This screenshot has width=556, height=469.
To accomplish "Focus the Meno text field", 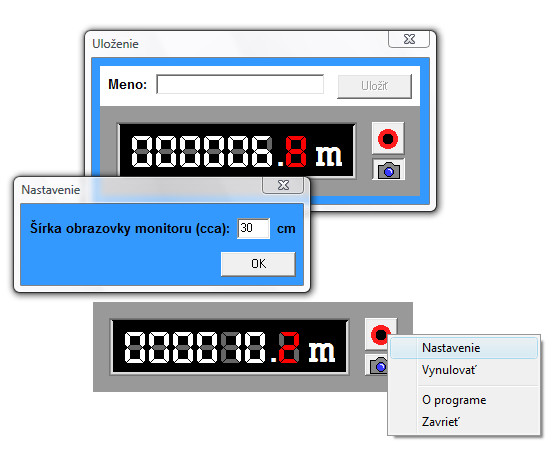I will 240,84.
